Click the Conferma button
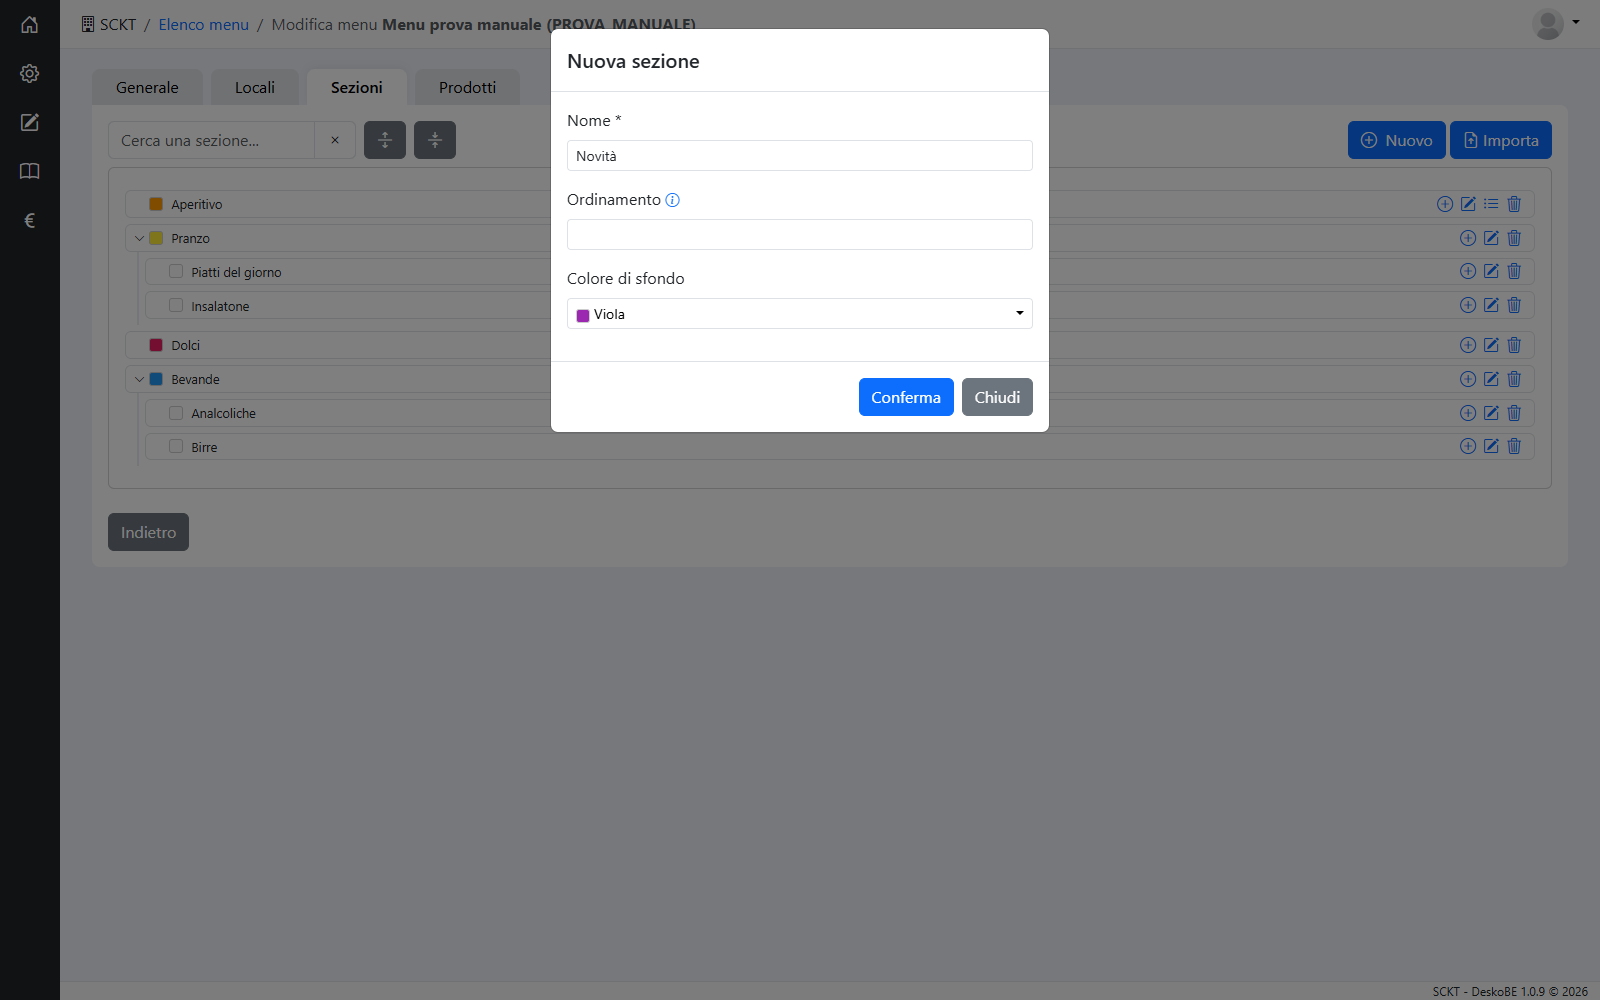1600x1000 pixels. 906,397
